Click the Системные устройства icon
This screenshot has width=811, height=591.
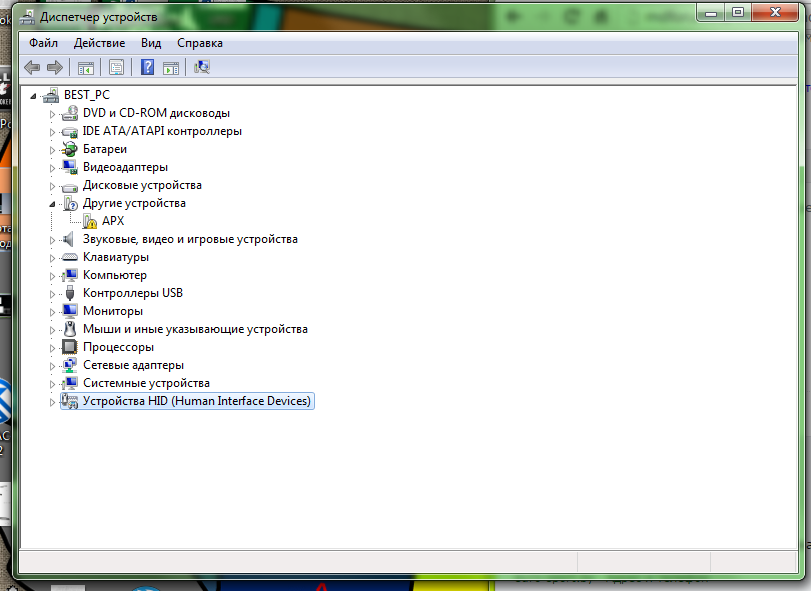[70, 383]
